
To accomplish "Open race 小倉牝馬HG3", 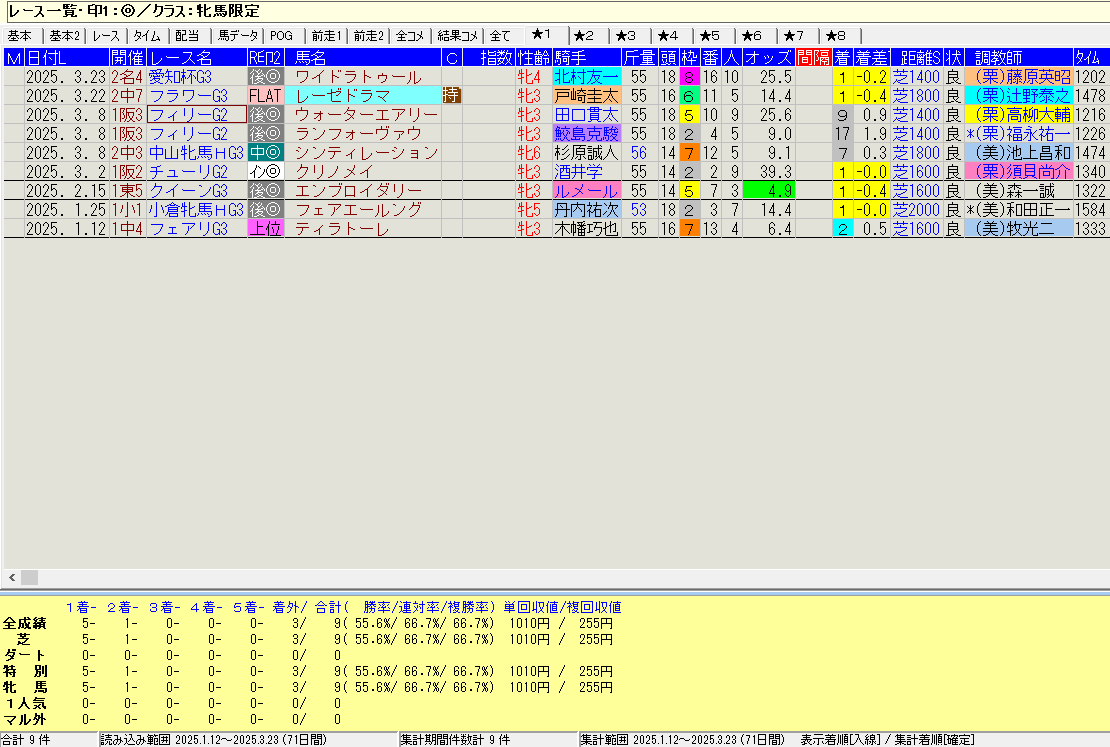I will [196, 210].
